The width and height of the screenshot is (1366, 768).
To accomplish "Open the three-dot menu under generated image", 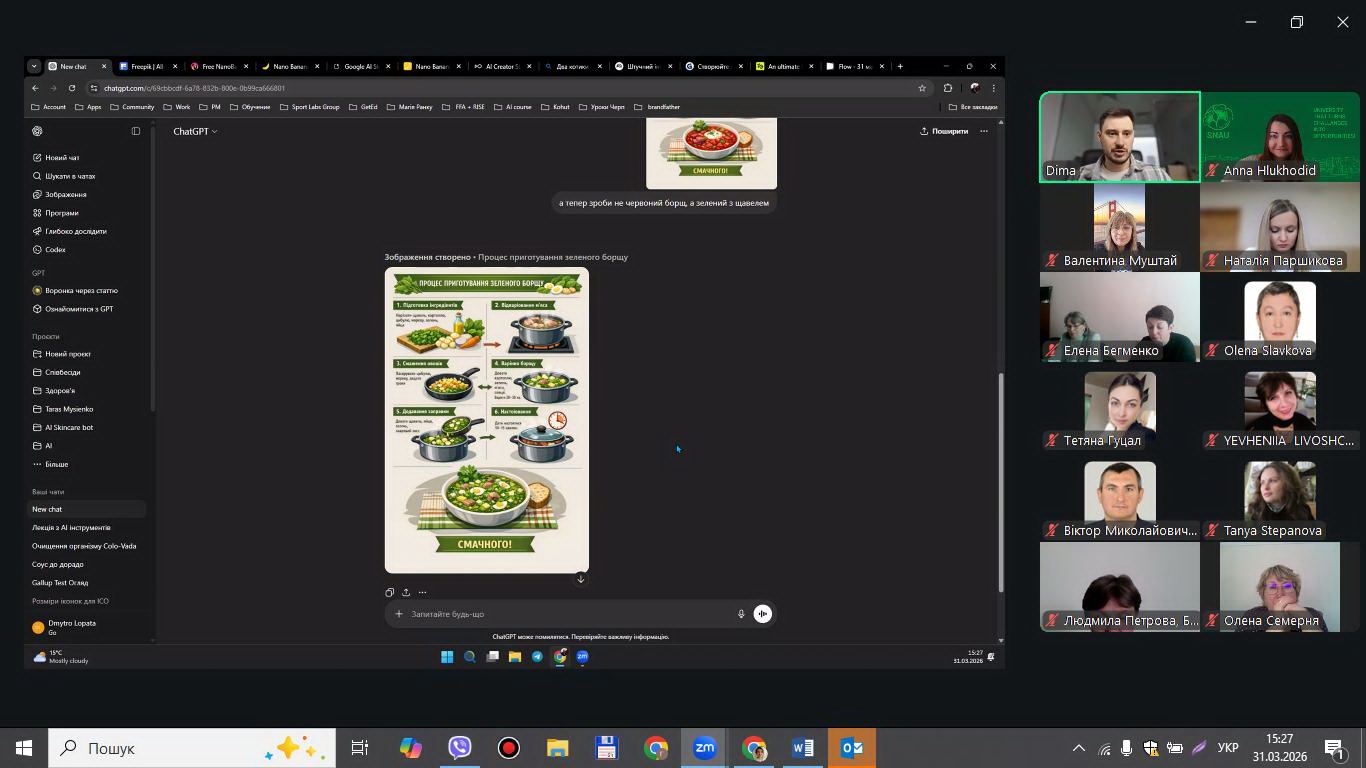I will (x=422, y=592).
